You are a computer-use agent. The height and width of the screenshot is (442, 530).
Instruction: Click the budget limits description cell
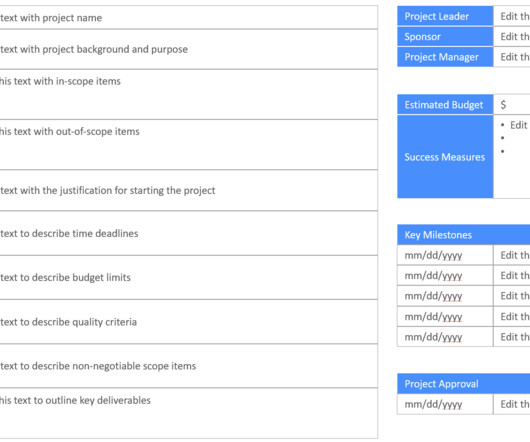pyautogui.click(x=189, y=277)
